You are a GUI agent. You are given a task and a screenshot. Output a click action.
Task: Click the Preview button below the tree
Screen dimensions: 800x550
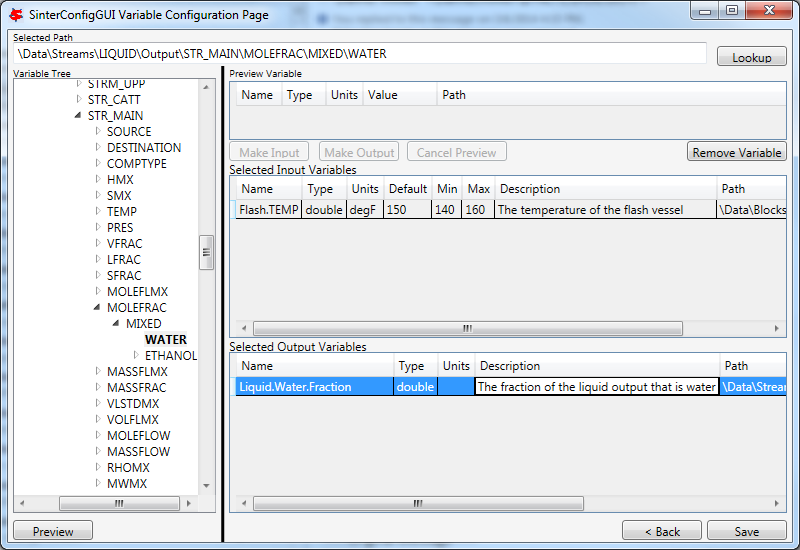click(x=53, y=531)
